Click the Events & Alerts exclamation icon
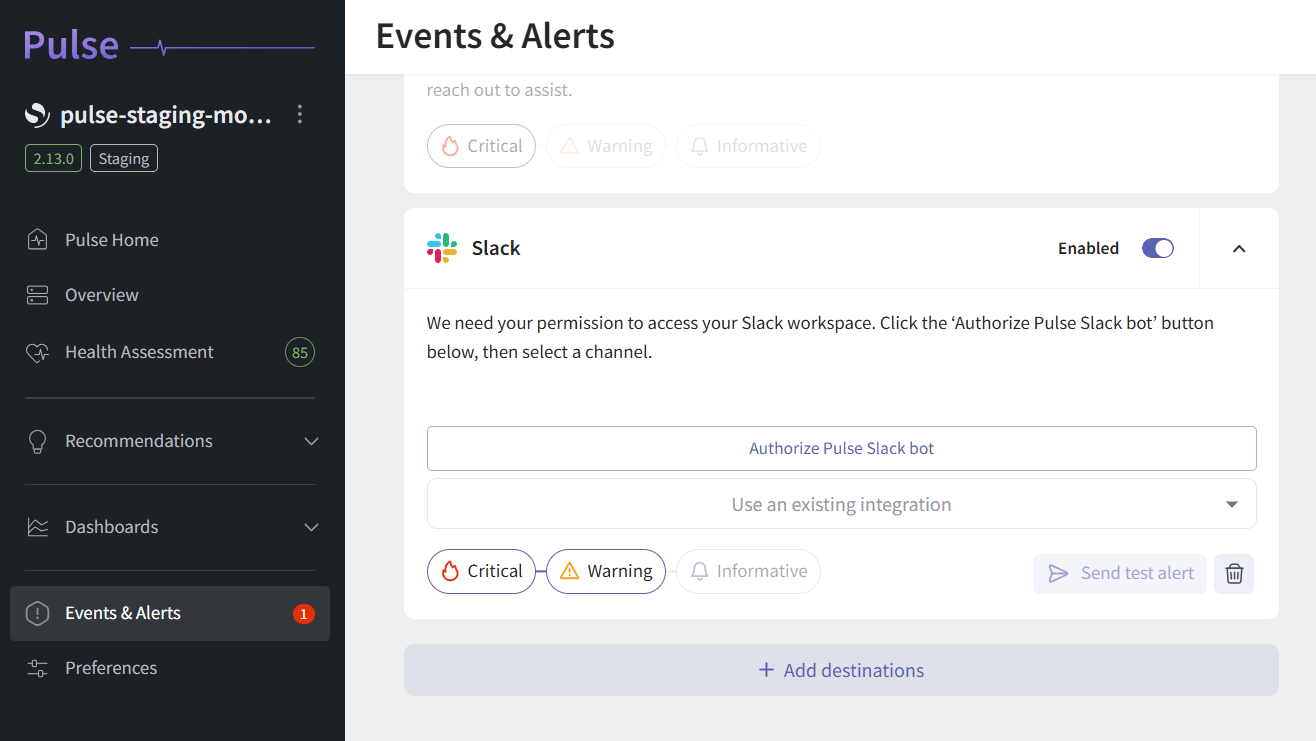 click(37, 613)
